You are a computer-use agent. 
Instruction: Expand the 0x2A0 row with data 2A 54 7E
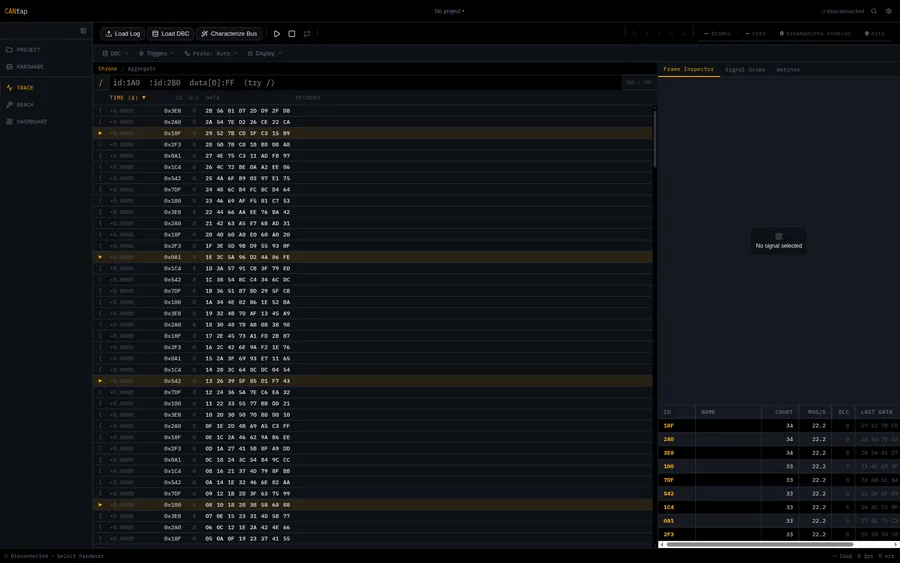point(100,122)
